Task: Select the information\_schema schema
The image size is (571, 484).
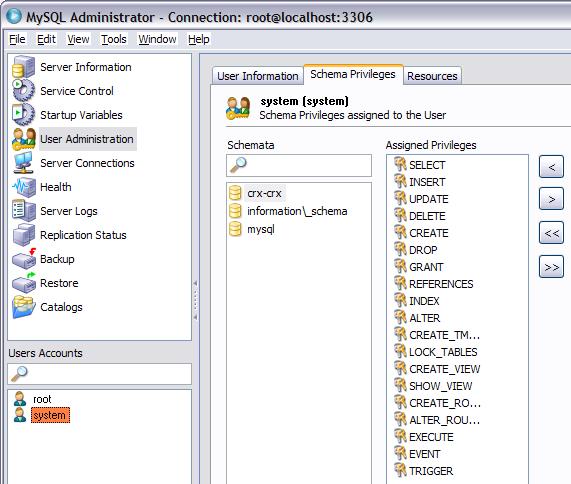Action: click(x=297, y=211)
